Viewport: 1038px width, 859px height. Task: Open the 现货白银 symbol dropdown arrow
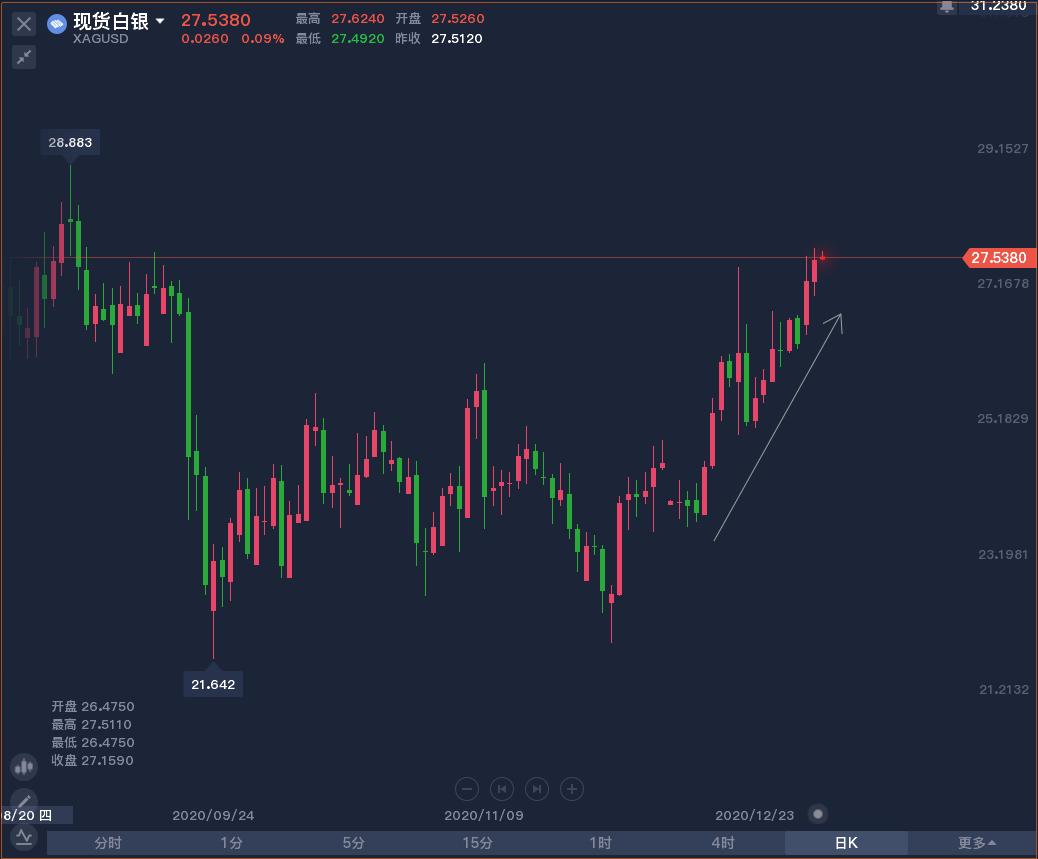tap(160, 21)
